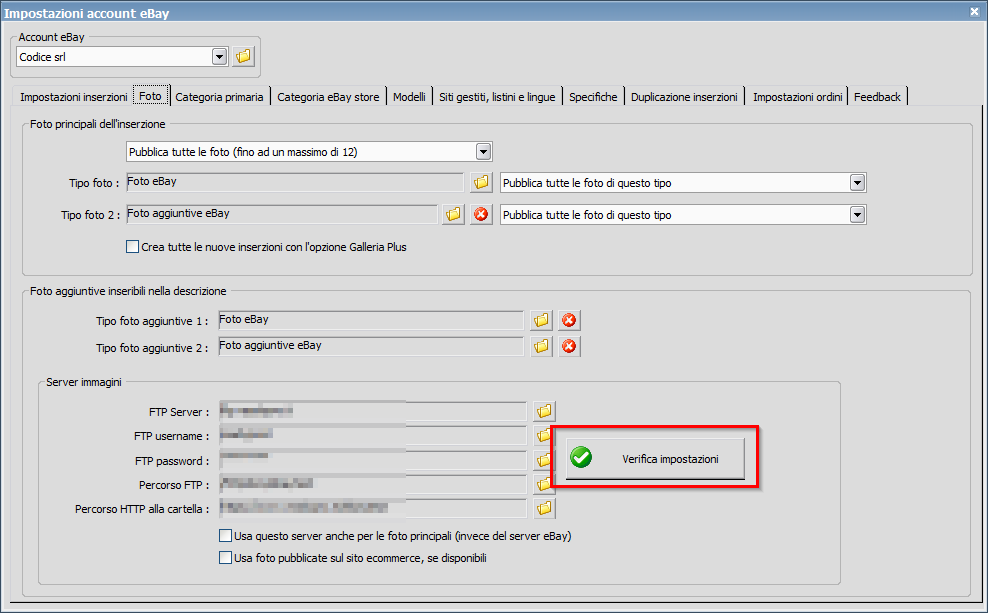This screenshot has width=988, height=613.
Task: Click folder icon for Tipo foto 2 field
Action: tap(453, 215)
